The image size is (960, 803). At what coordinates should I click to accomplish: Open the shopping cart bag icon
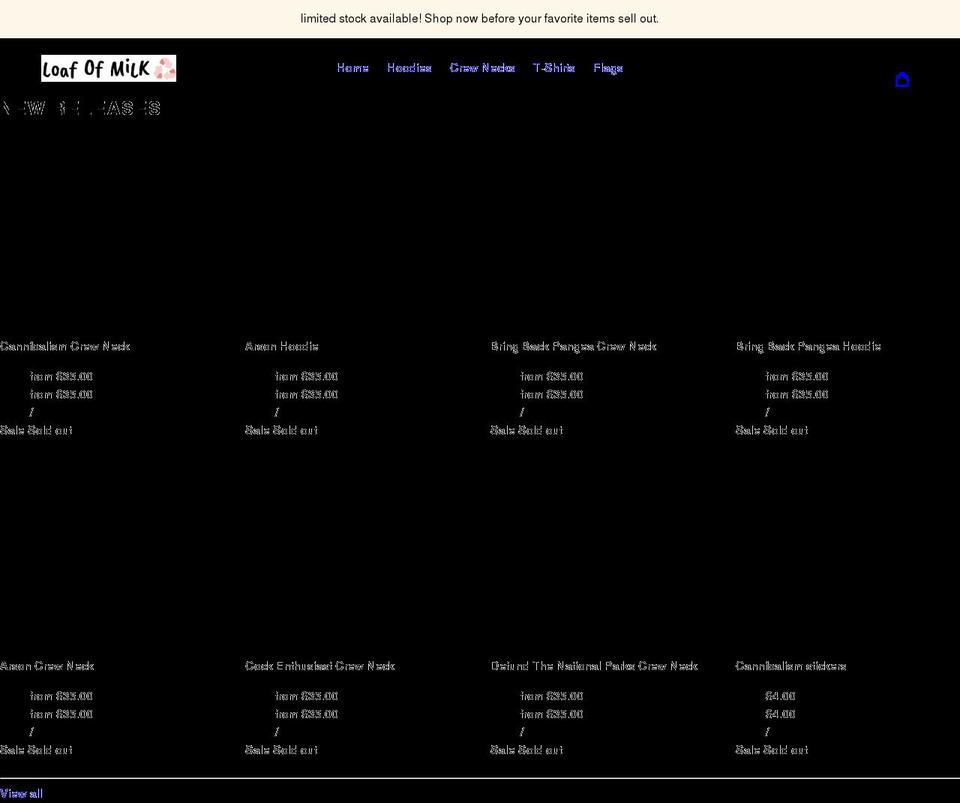902,80
